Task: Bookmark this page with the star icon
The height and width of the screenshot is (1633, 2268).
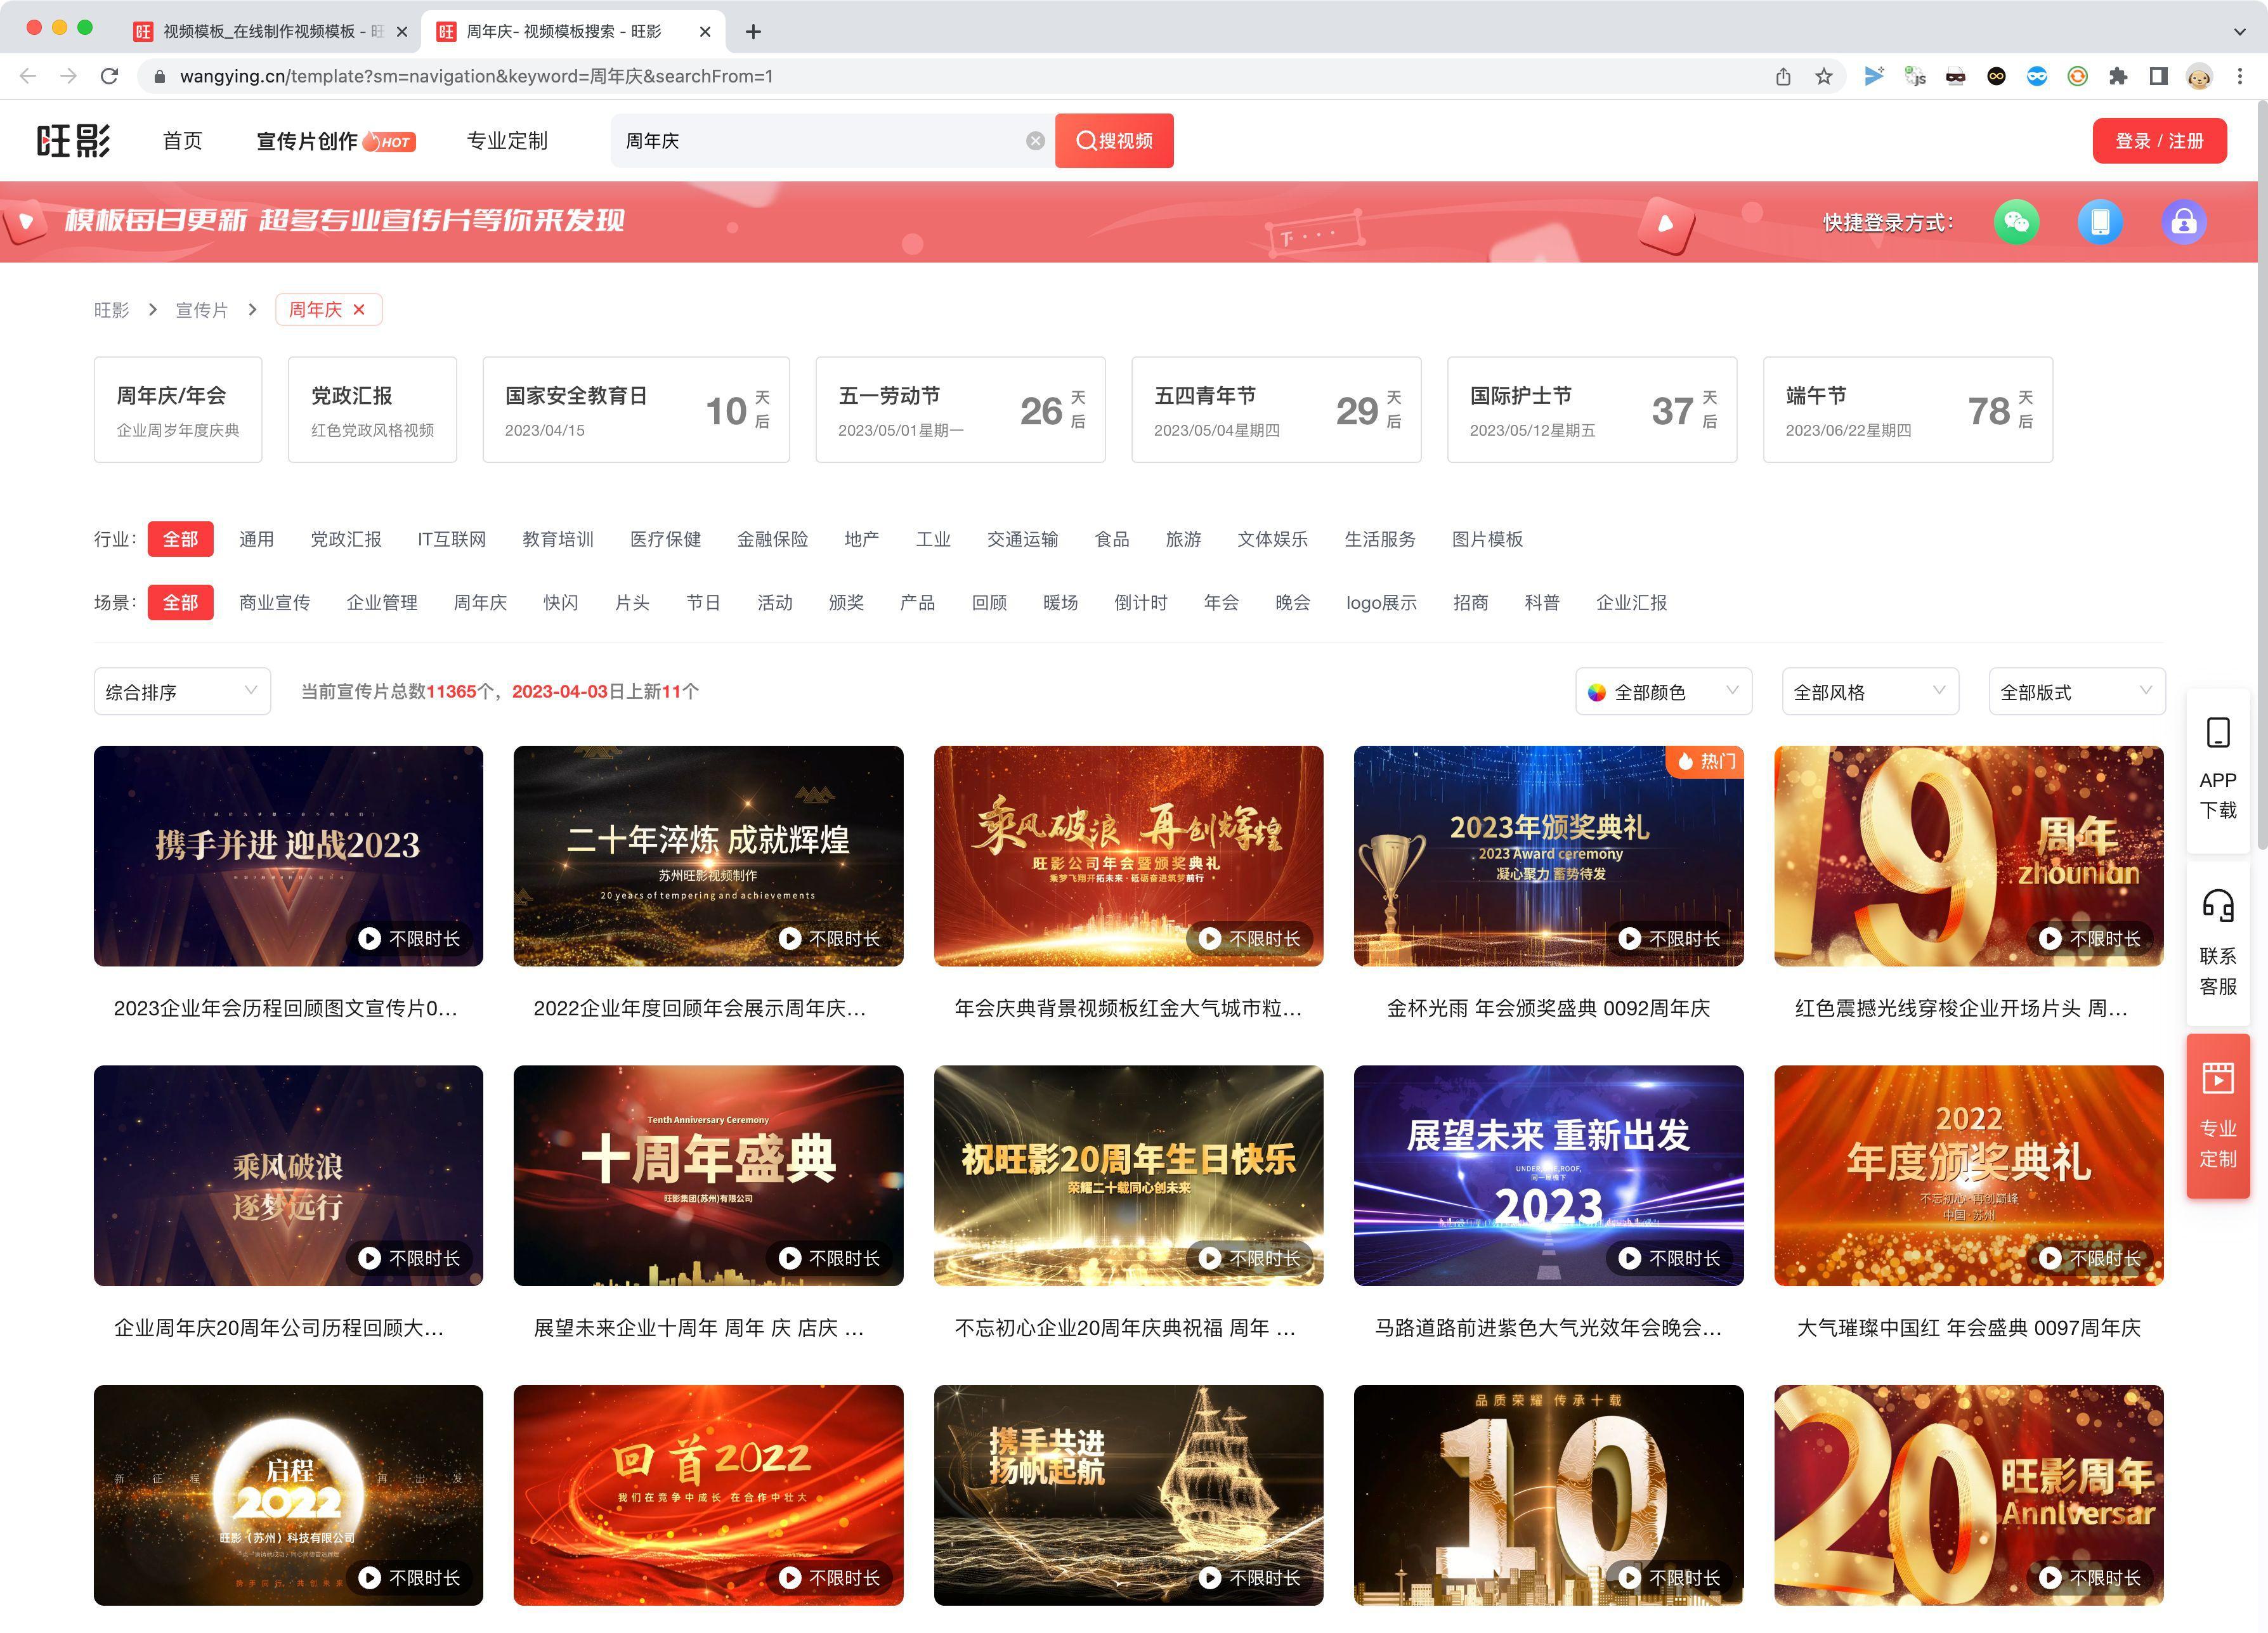Action: (1824, 76)
